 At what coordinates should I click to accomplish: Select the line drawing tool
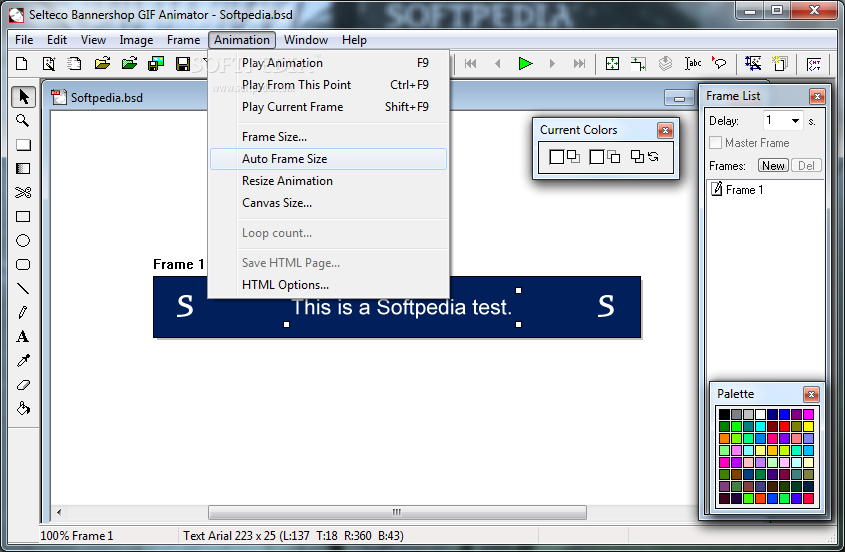(x=23, y=288)
